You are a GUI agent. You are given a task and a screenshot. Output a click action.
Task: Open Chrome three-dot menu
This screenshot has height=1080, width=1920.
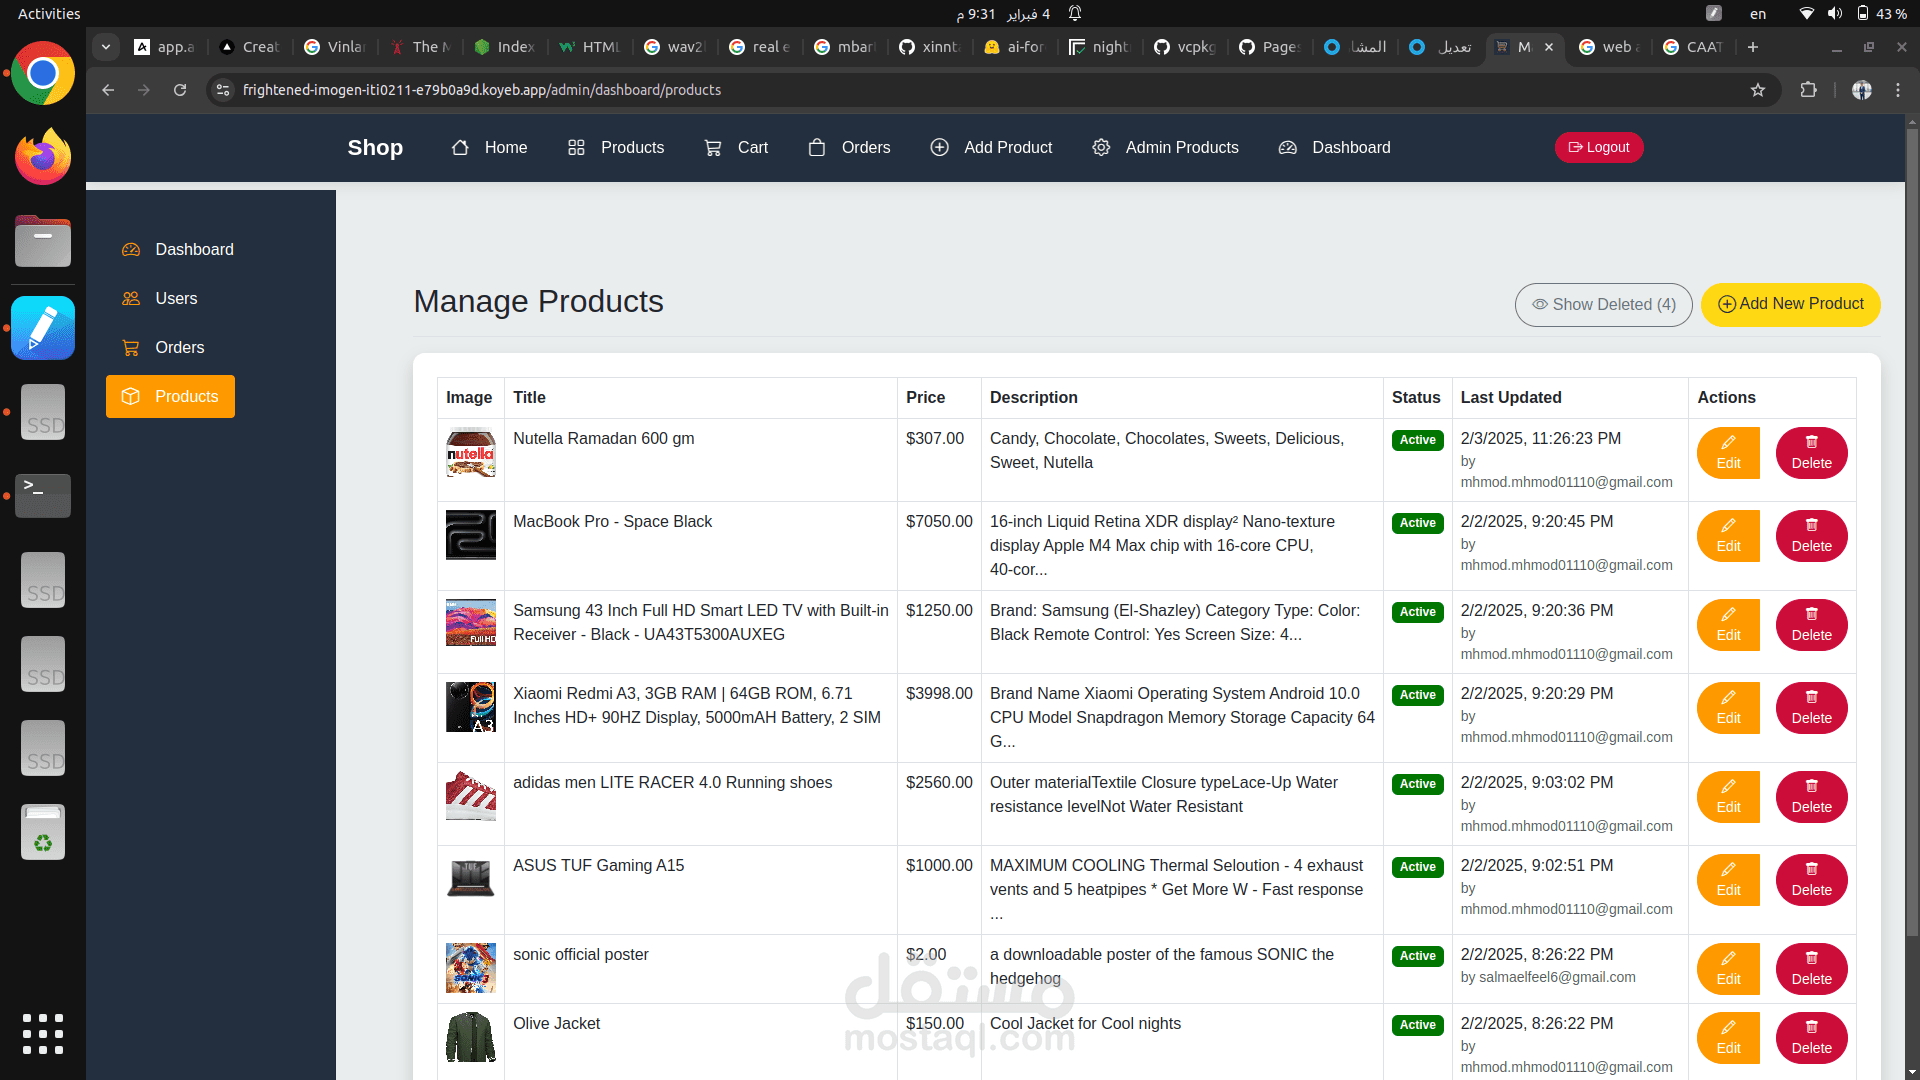click(1897, 90)
